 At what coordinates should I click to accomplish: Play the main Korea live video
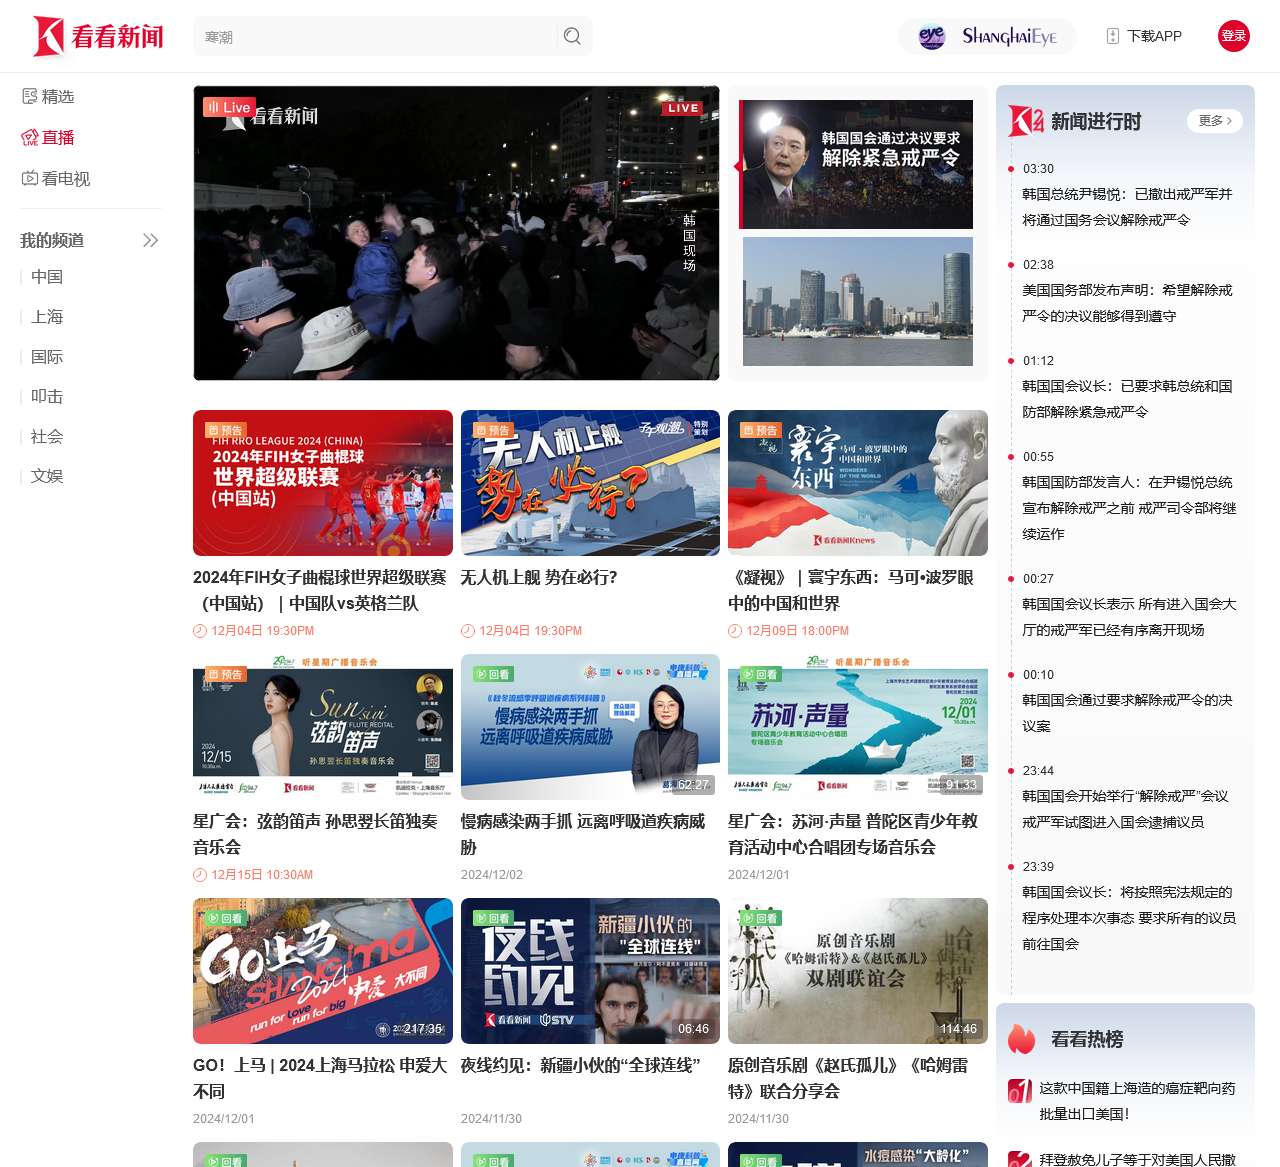coord(456,233)
